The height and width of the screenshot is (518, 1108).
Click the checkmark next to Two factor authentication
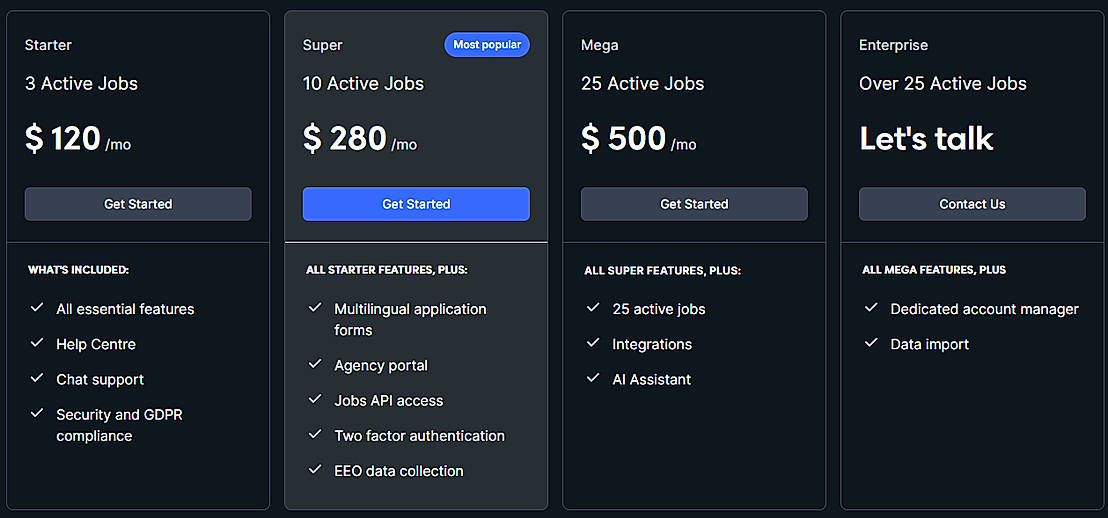[315, 434]
